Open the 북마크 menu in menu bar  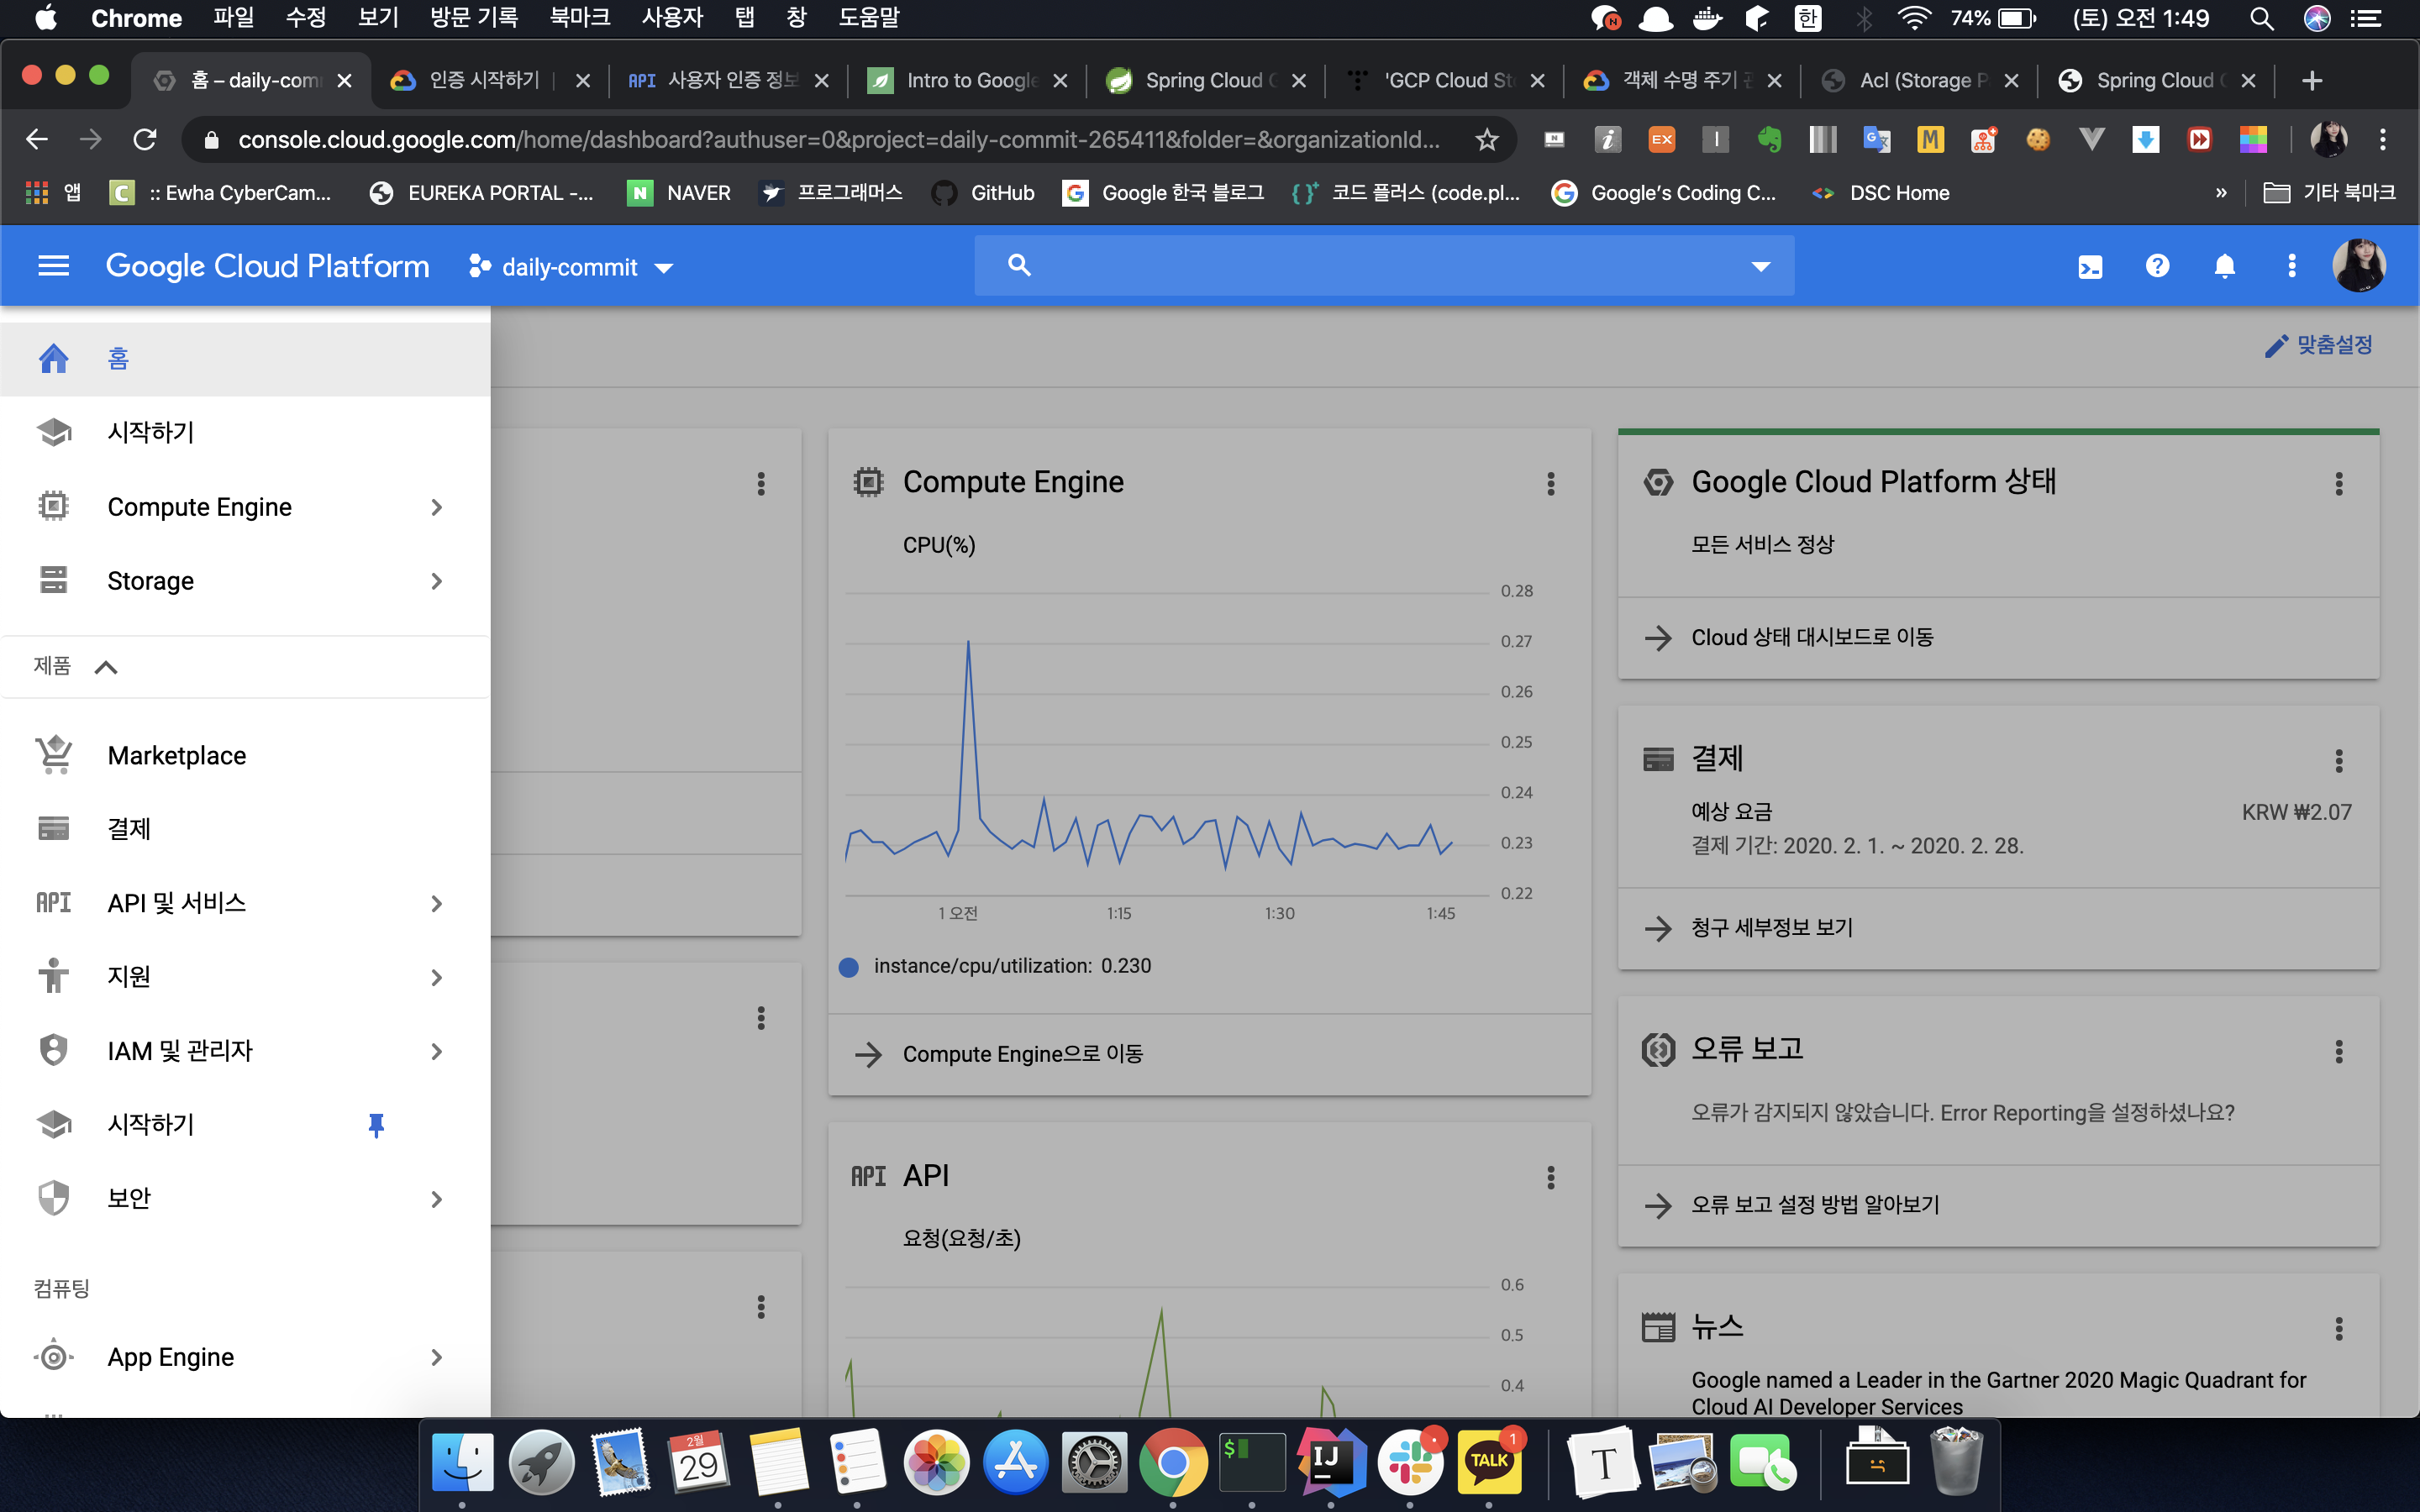[x=579, y=18]
